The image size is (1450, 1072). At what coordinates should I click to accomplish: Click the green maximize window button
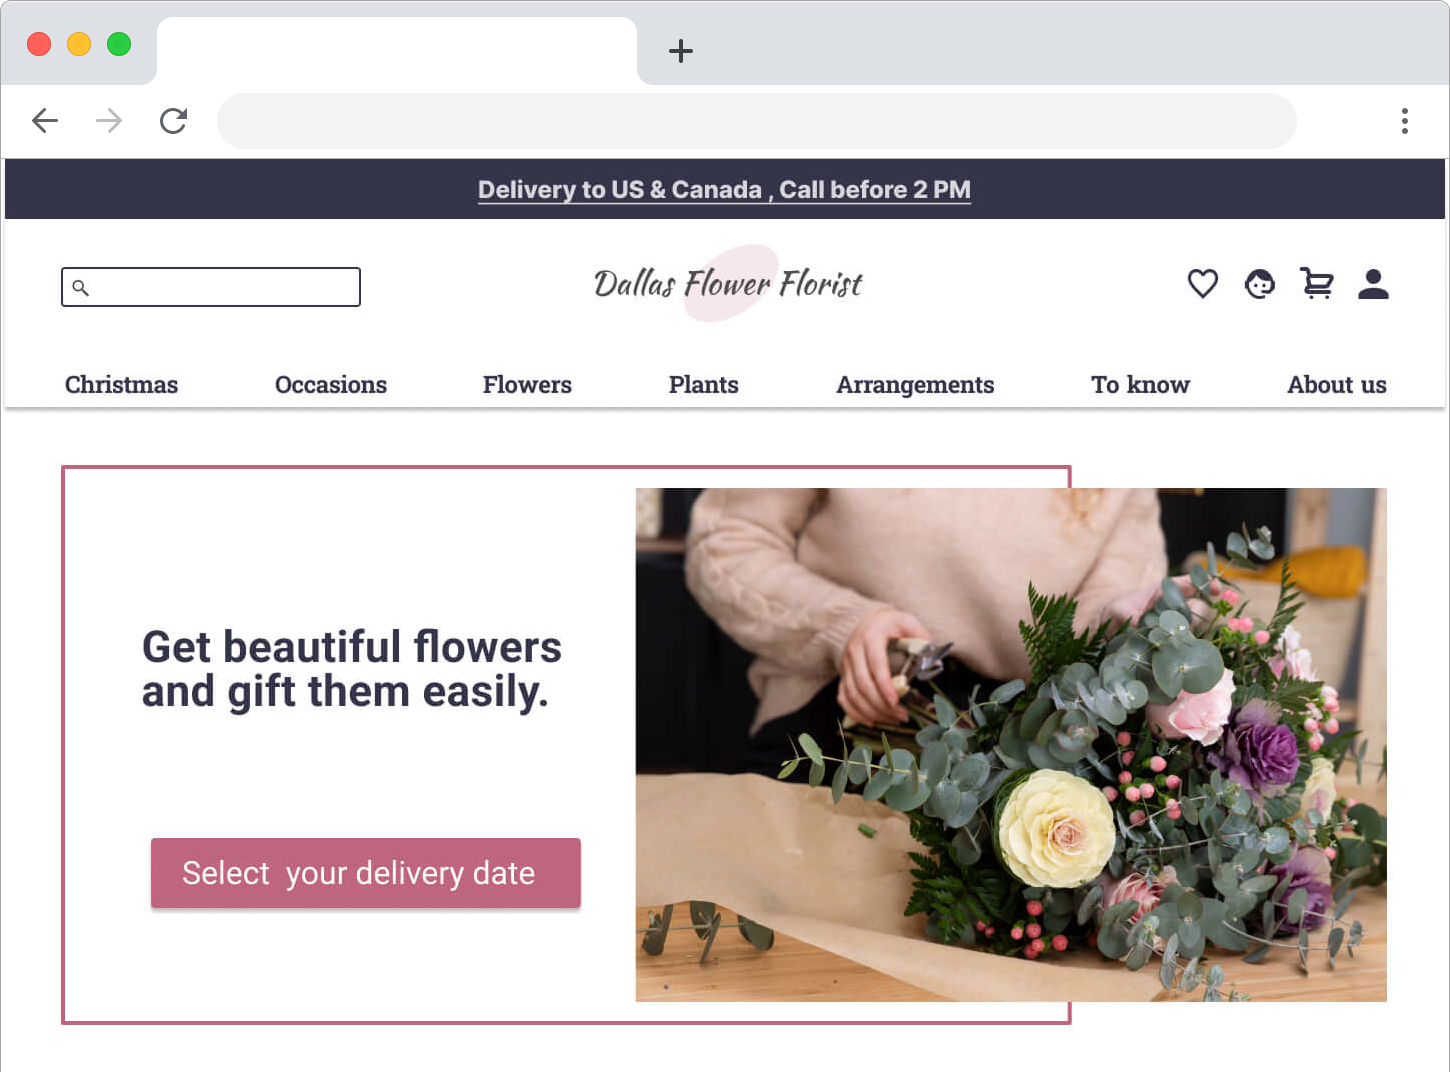coord(119,44)
